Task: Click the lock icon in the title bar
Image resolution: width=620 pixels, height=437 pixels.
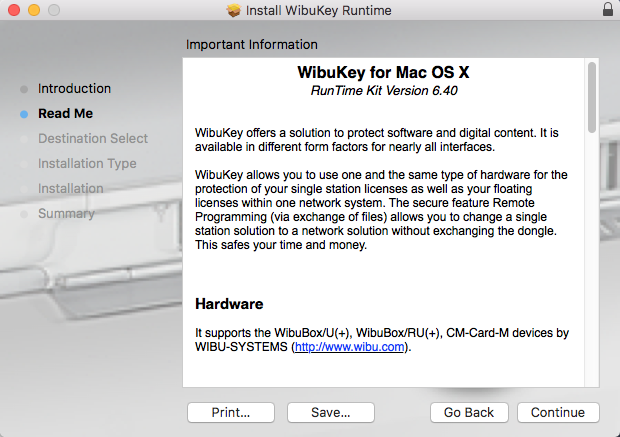Action: coord(608,10)
